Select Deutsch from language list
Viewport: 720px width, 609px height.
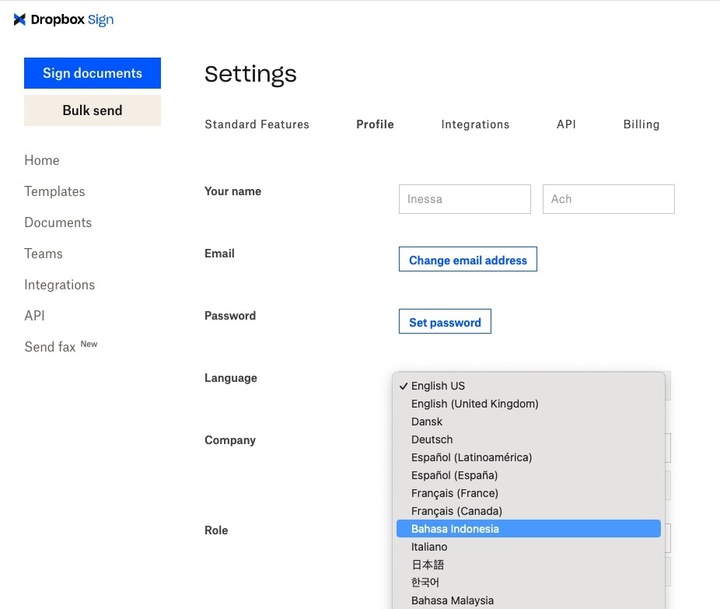coord(529,440)
